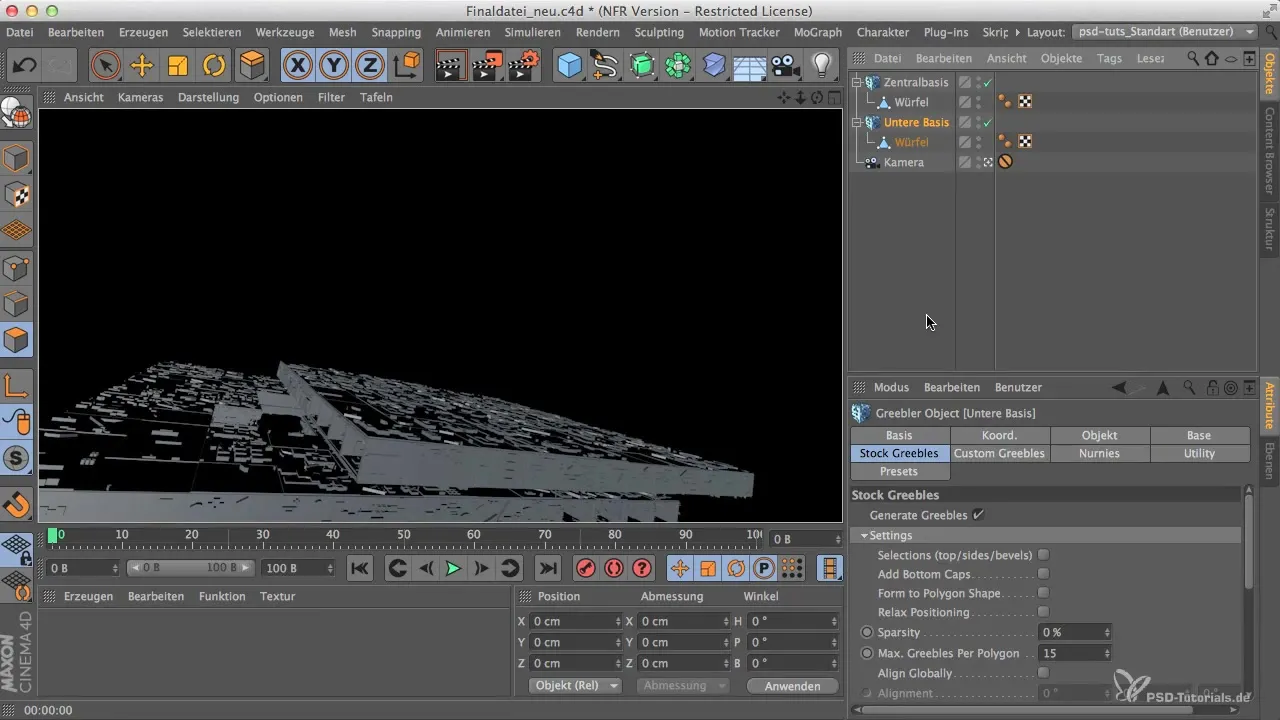This screenshot has height=720, width=1280.
Task: Click Sparsity value stepper
Action: point(1107,632)
